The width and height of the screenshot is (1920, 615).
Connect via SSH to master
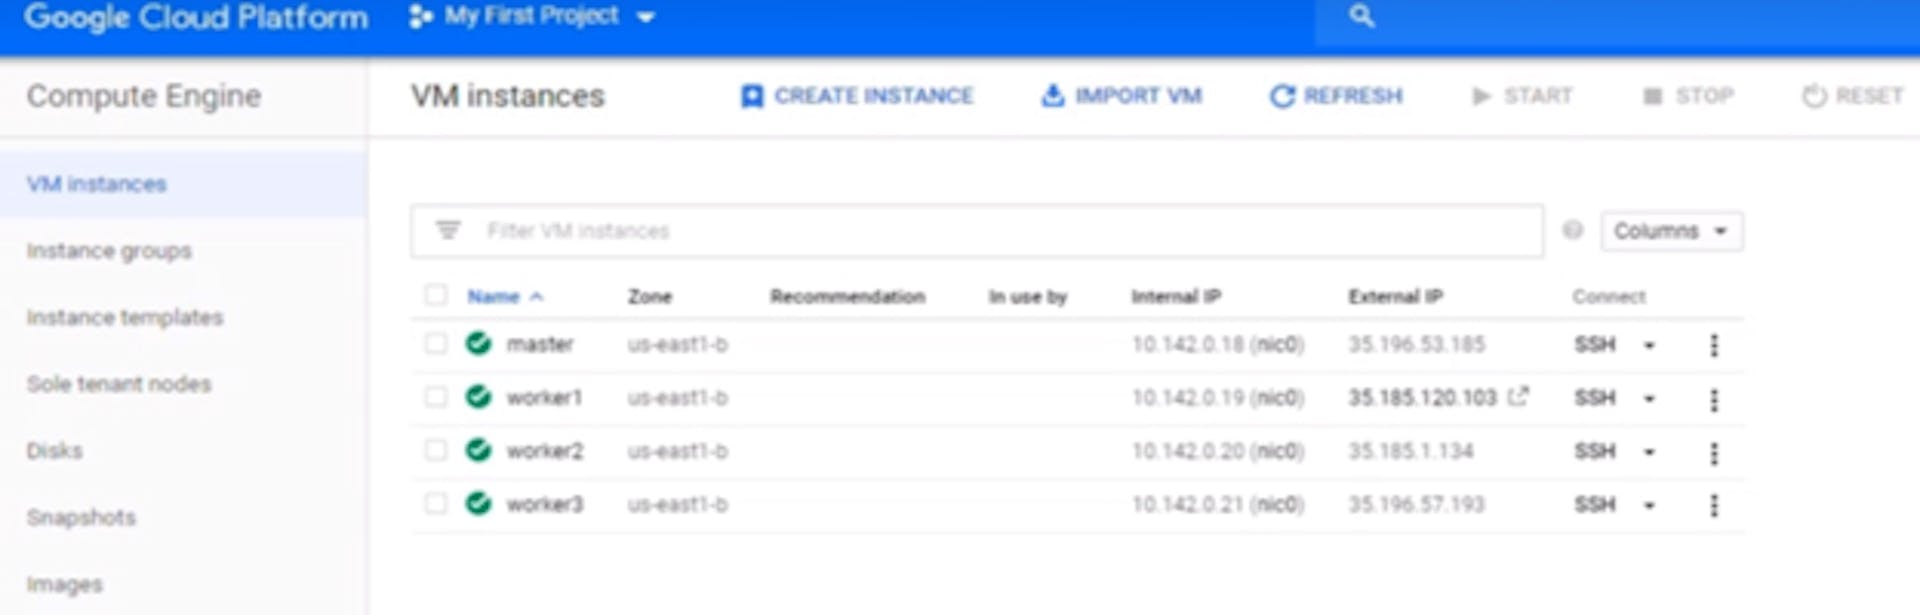pyautogui.click(x=1595, y=345)
